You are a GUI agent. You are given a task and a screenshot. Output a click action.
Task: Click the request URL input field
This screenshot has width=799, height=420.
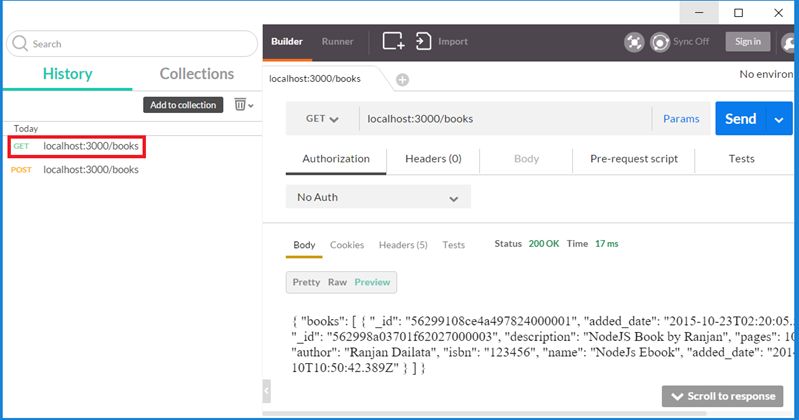[505, 119]
